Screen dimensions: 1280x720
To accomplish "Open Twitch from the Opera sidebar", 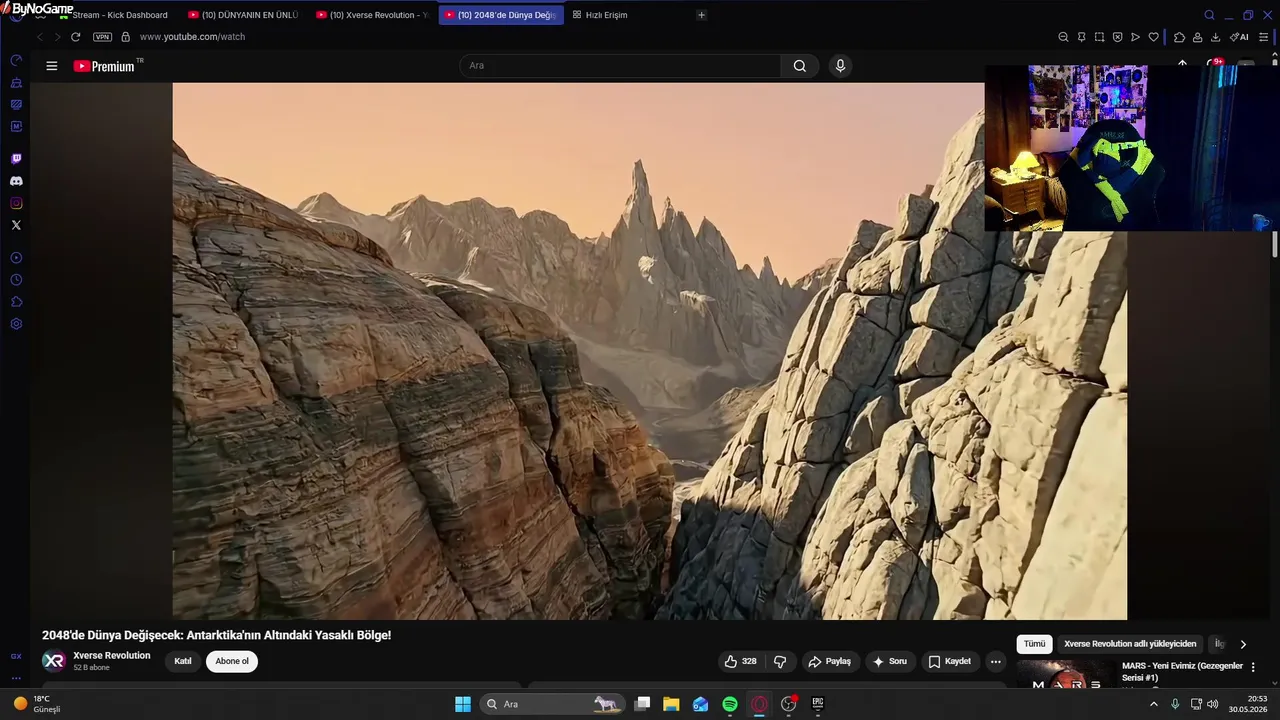I will pos(16,159).
